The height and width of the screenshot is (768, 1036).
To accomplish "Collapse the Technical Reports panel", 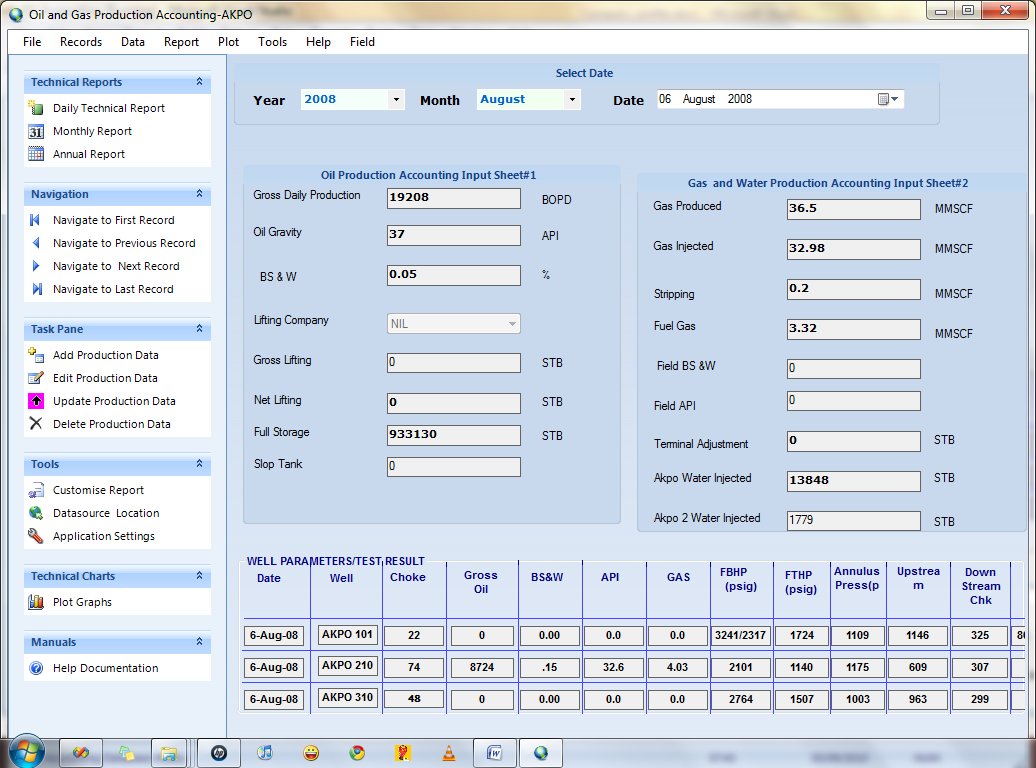I will 199,82.
